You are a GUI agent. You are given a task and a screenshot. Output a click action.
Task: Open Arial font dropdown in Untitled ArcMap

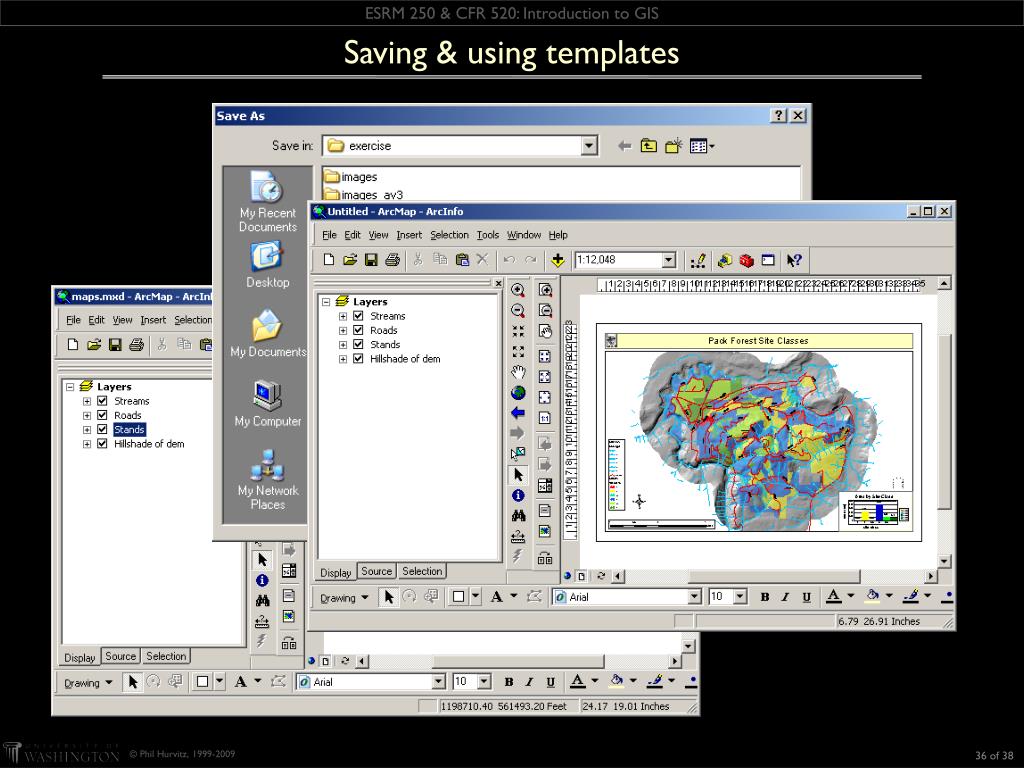[694, 597]
